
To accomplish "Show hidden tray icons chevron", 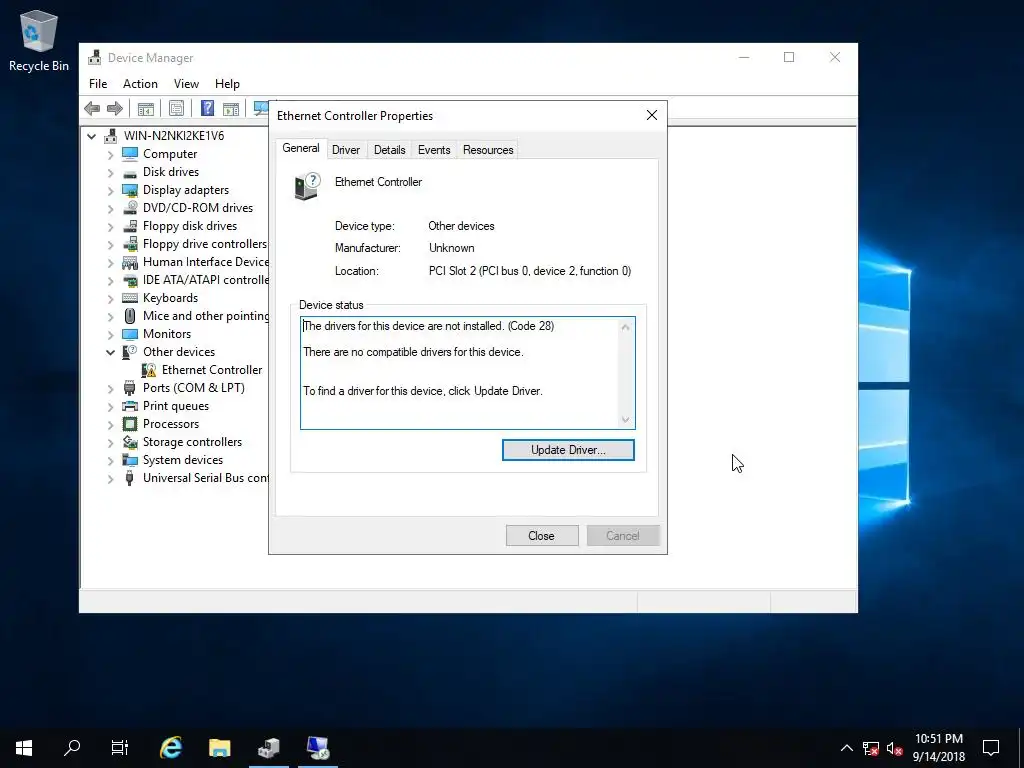I will click(846, 748).
